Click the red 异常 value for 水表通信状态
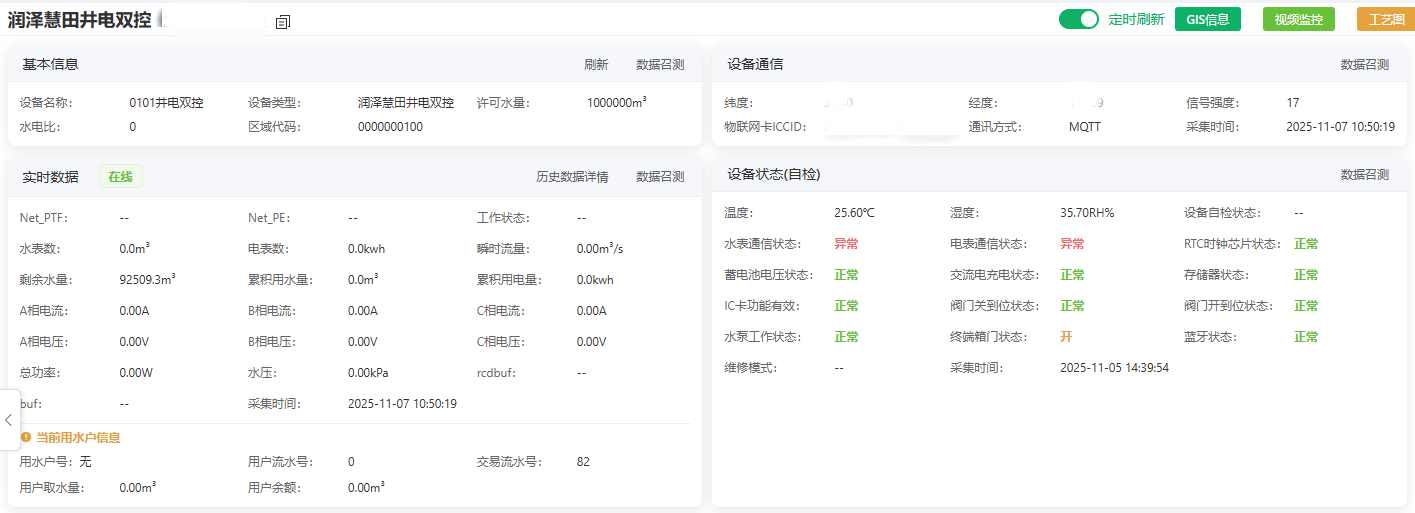 [846, 244]
